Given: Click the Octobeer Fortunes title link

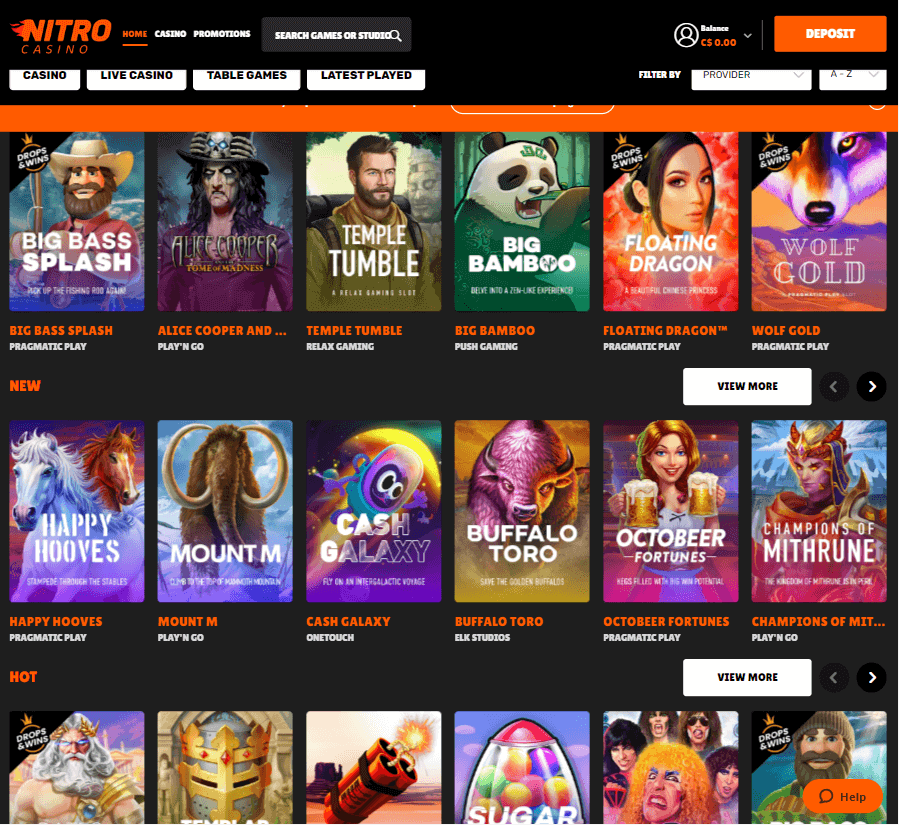Looking at the screenshot, I should tap(666, 621).
